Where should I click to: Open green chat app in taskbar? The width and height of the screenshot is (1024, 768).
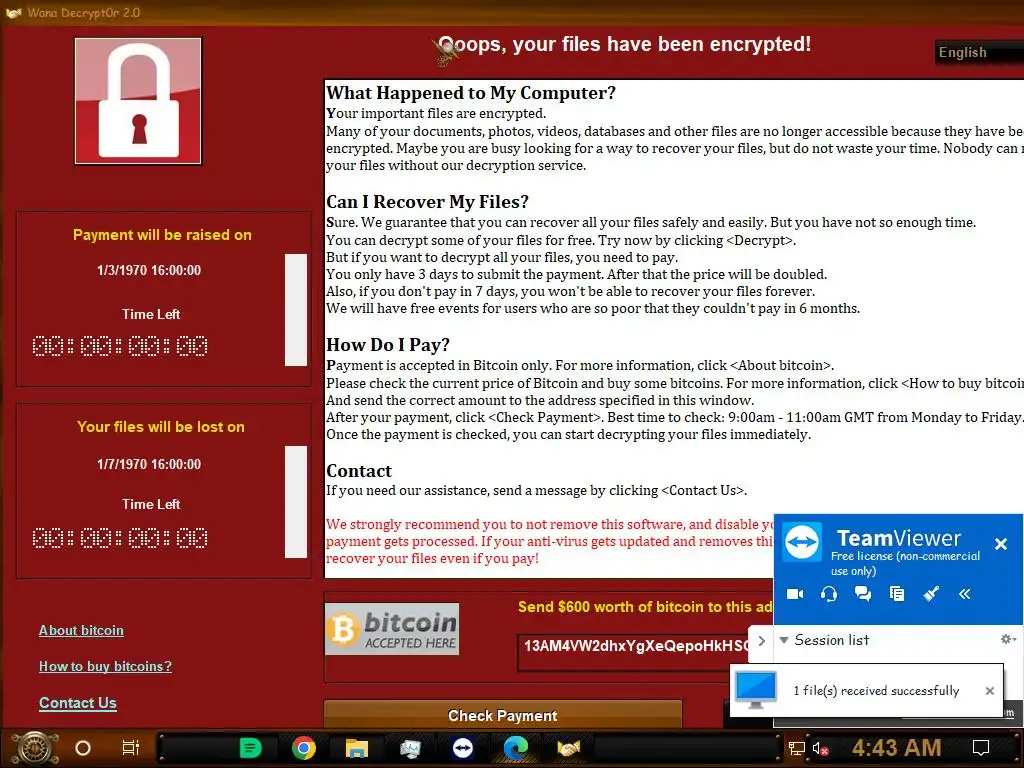pyautogui.click(x=250, y=748)
